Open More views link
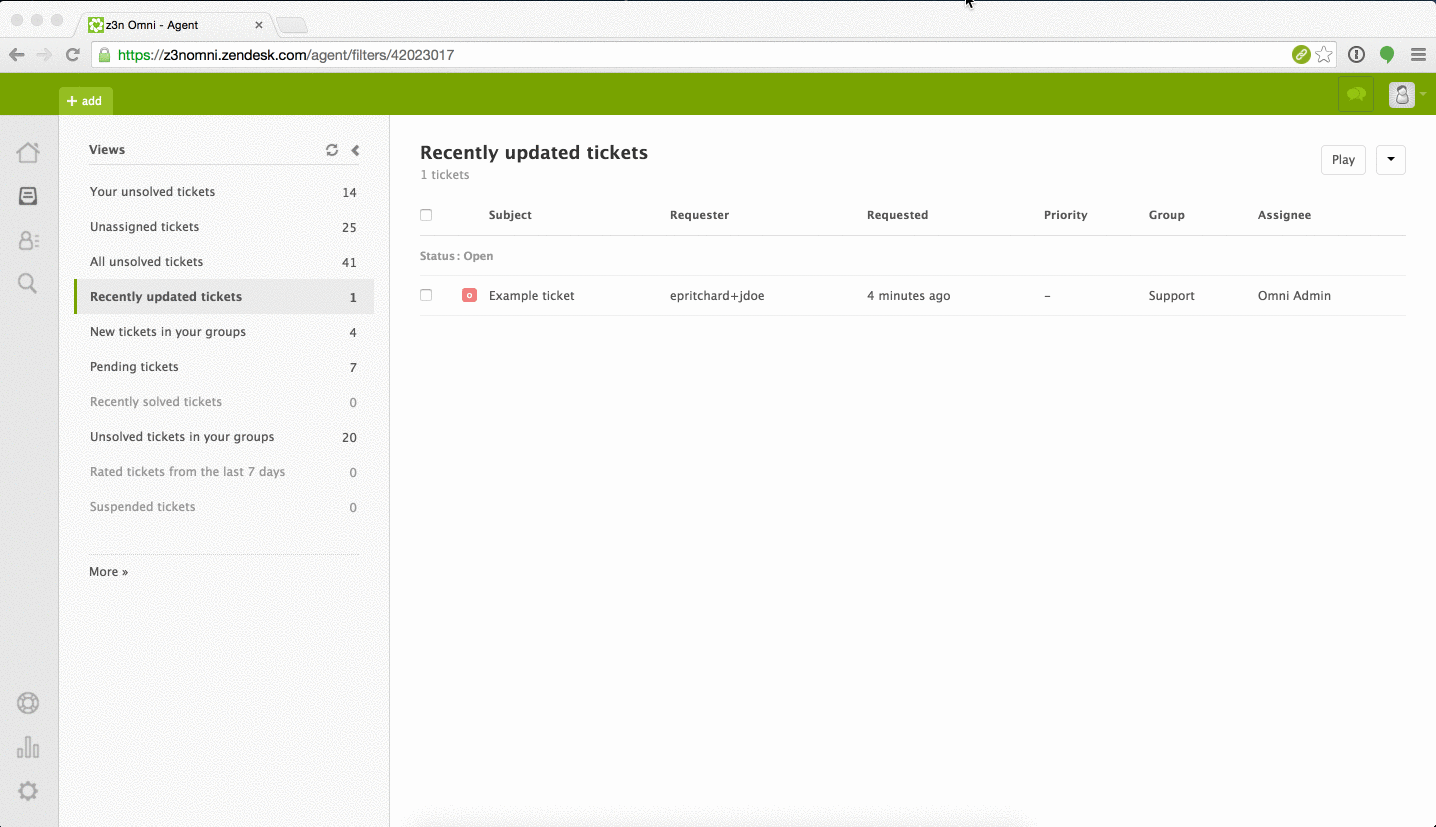Image resolution: width=1436 pixels, height=827 pixels. (x=108, y=571)
